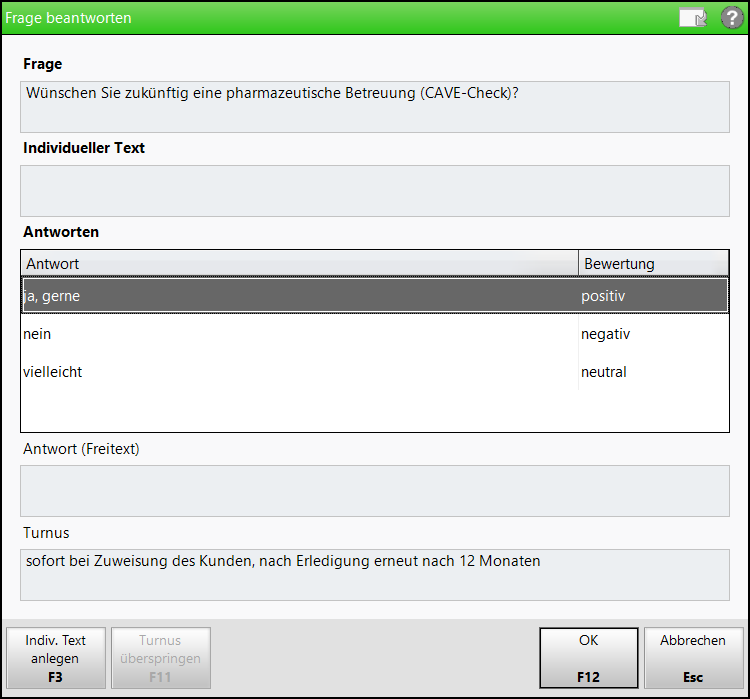Focus the 'Antwort (Freitext)' input field
Image resolution: width=750 pixels, height=699 pixels.
[375, 491]
